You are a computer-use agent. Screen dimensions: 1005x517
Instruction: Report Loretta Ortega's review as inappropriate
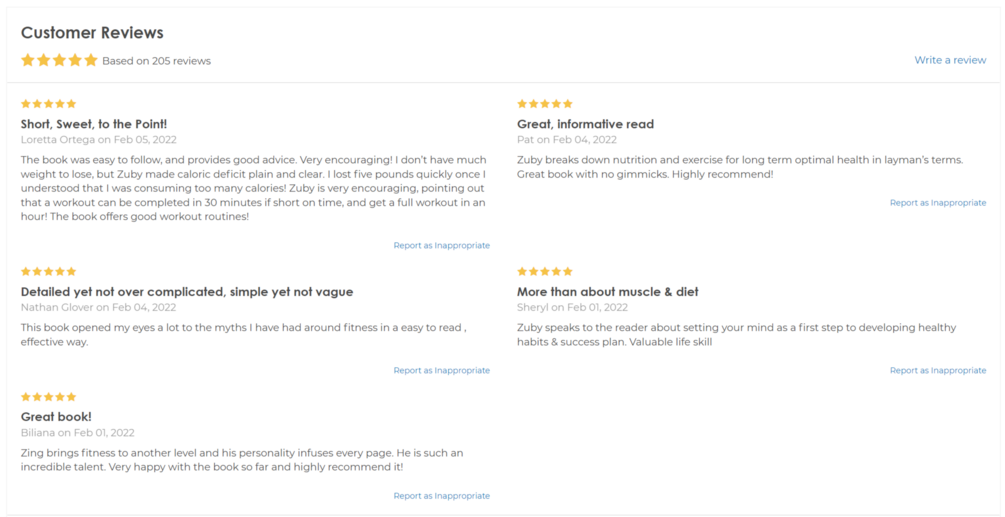tap(442, 245)
